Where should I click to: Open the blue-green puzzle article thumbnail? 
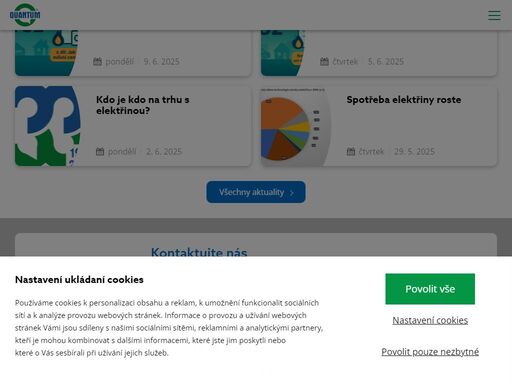tap(48, 126)
